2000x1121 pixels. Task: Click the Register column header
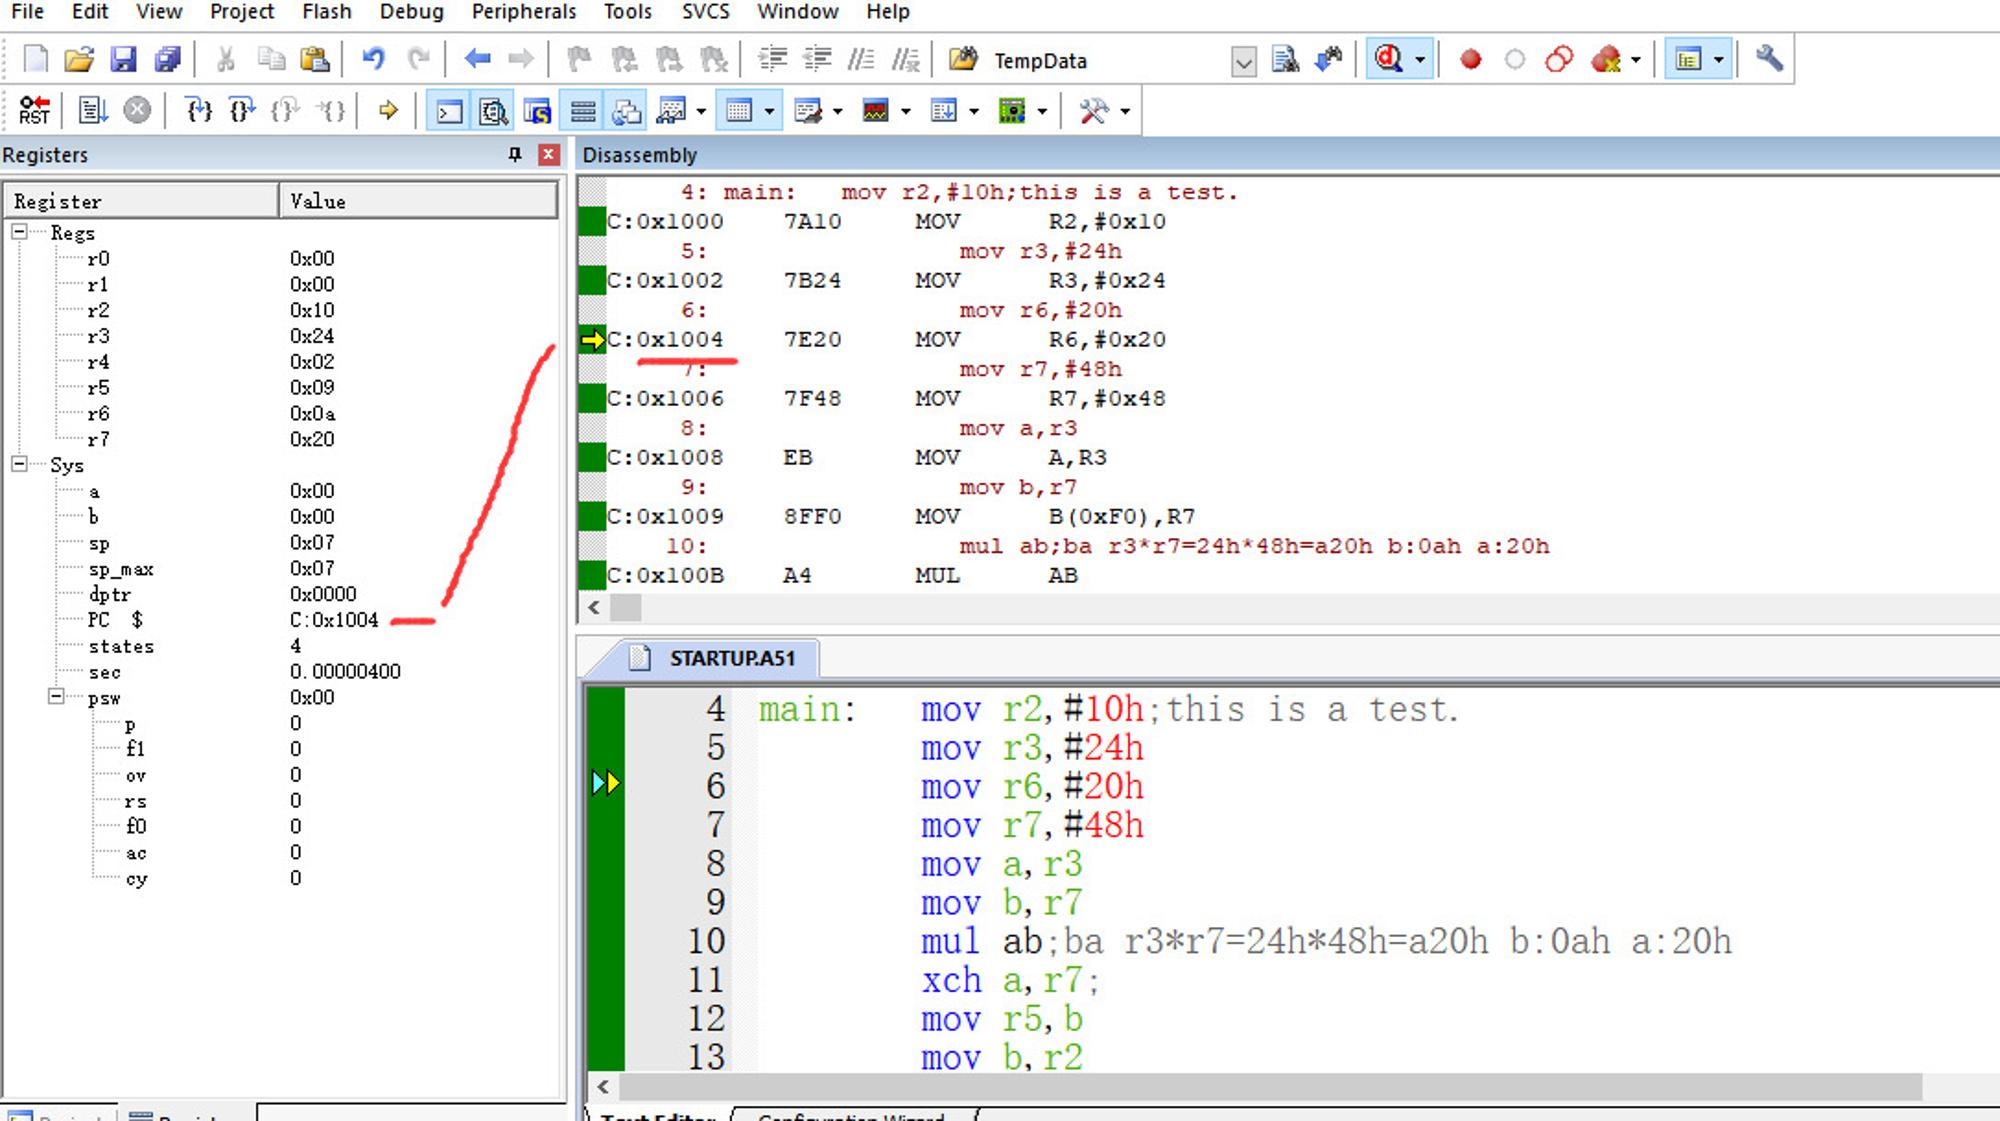point(141,201)
